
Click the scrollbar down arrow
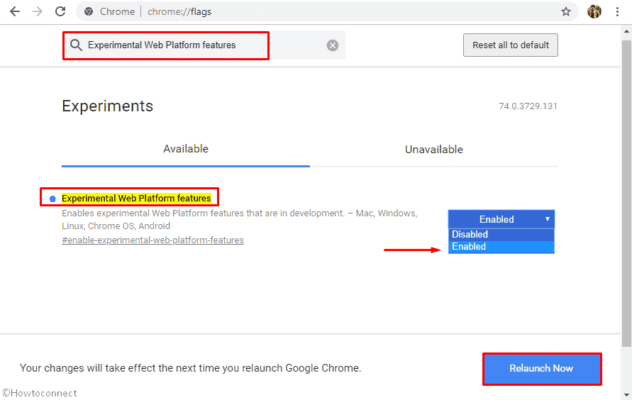tap(626, 395)
